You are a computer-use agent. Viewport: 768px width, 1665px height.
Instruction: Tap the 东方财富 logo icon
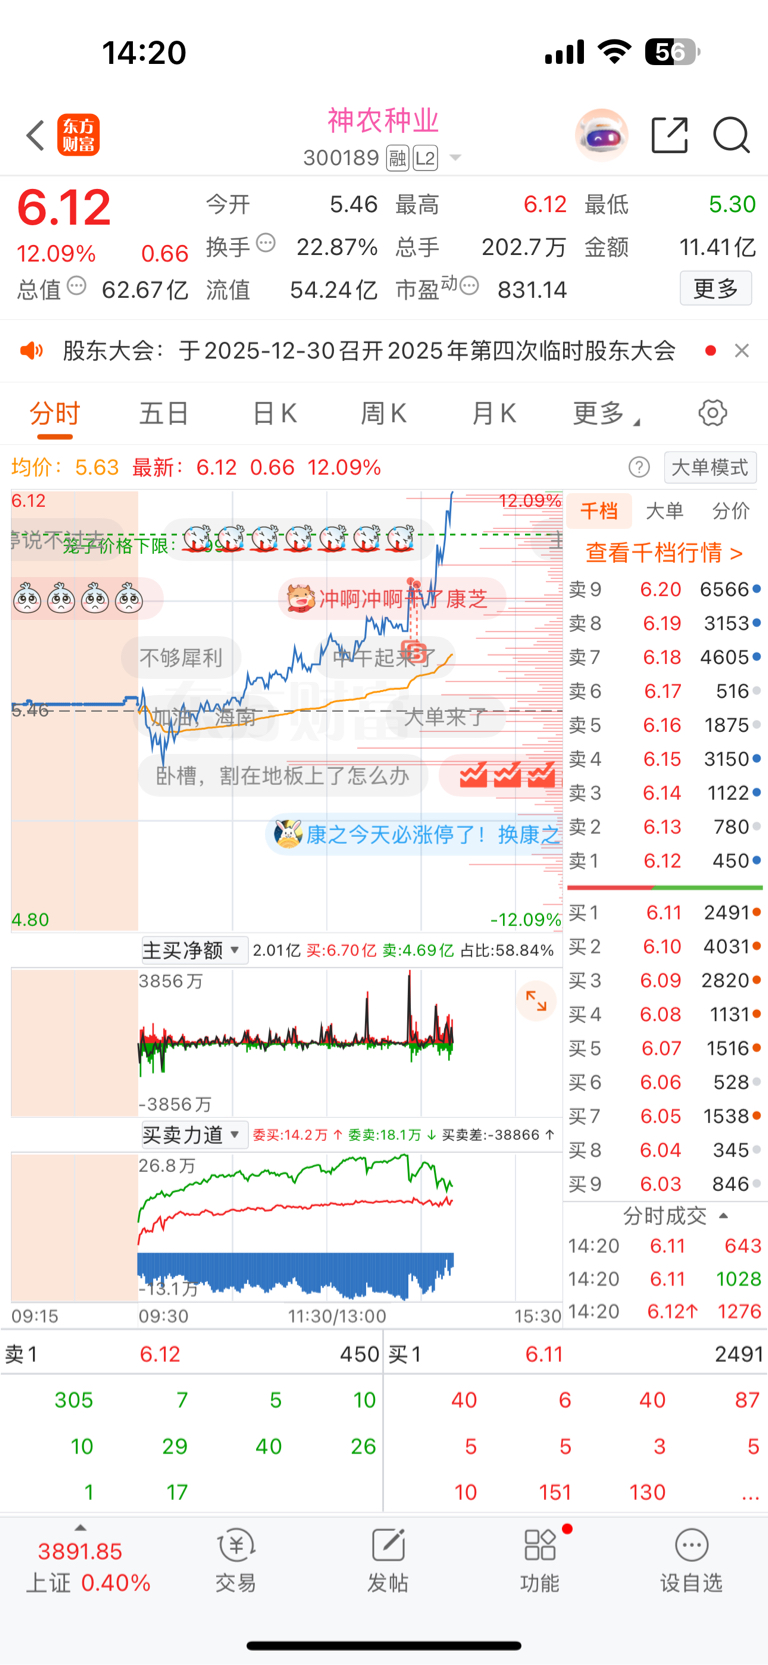click(x=78, y=135)
